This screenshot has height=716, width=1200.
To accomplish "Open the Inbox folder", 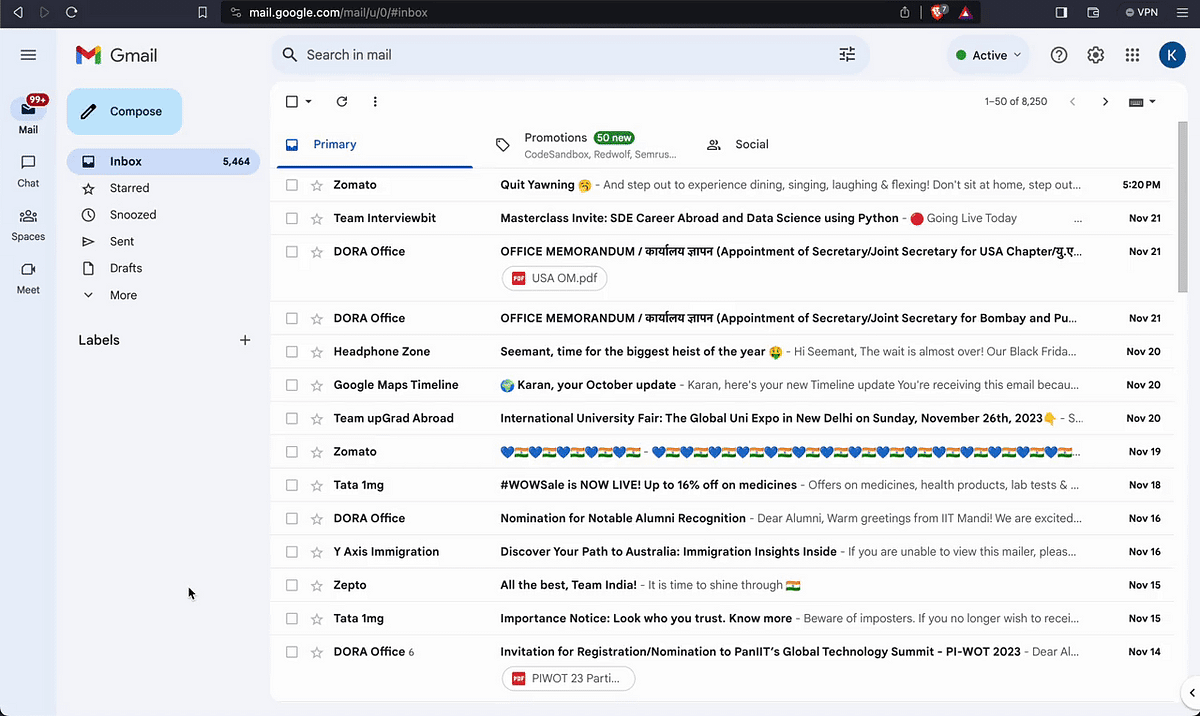I will tap(163, 161).
